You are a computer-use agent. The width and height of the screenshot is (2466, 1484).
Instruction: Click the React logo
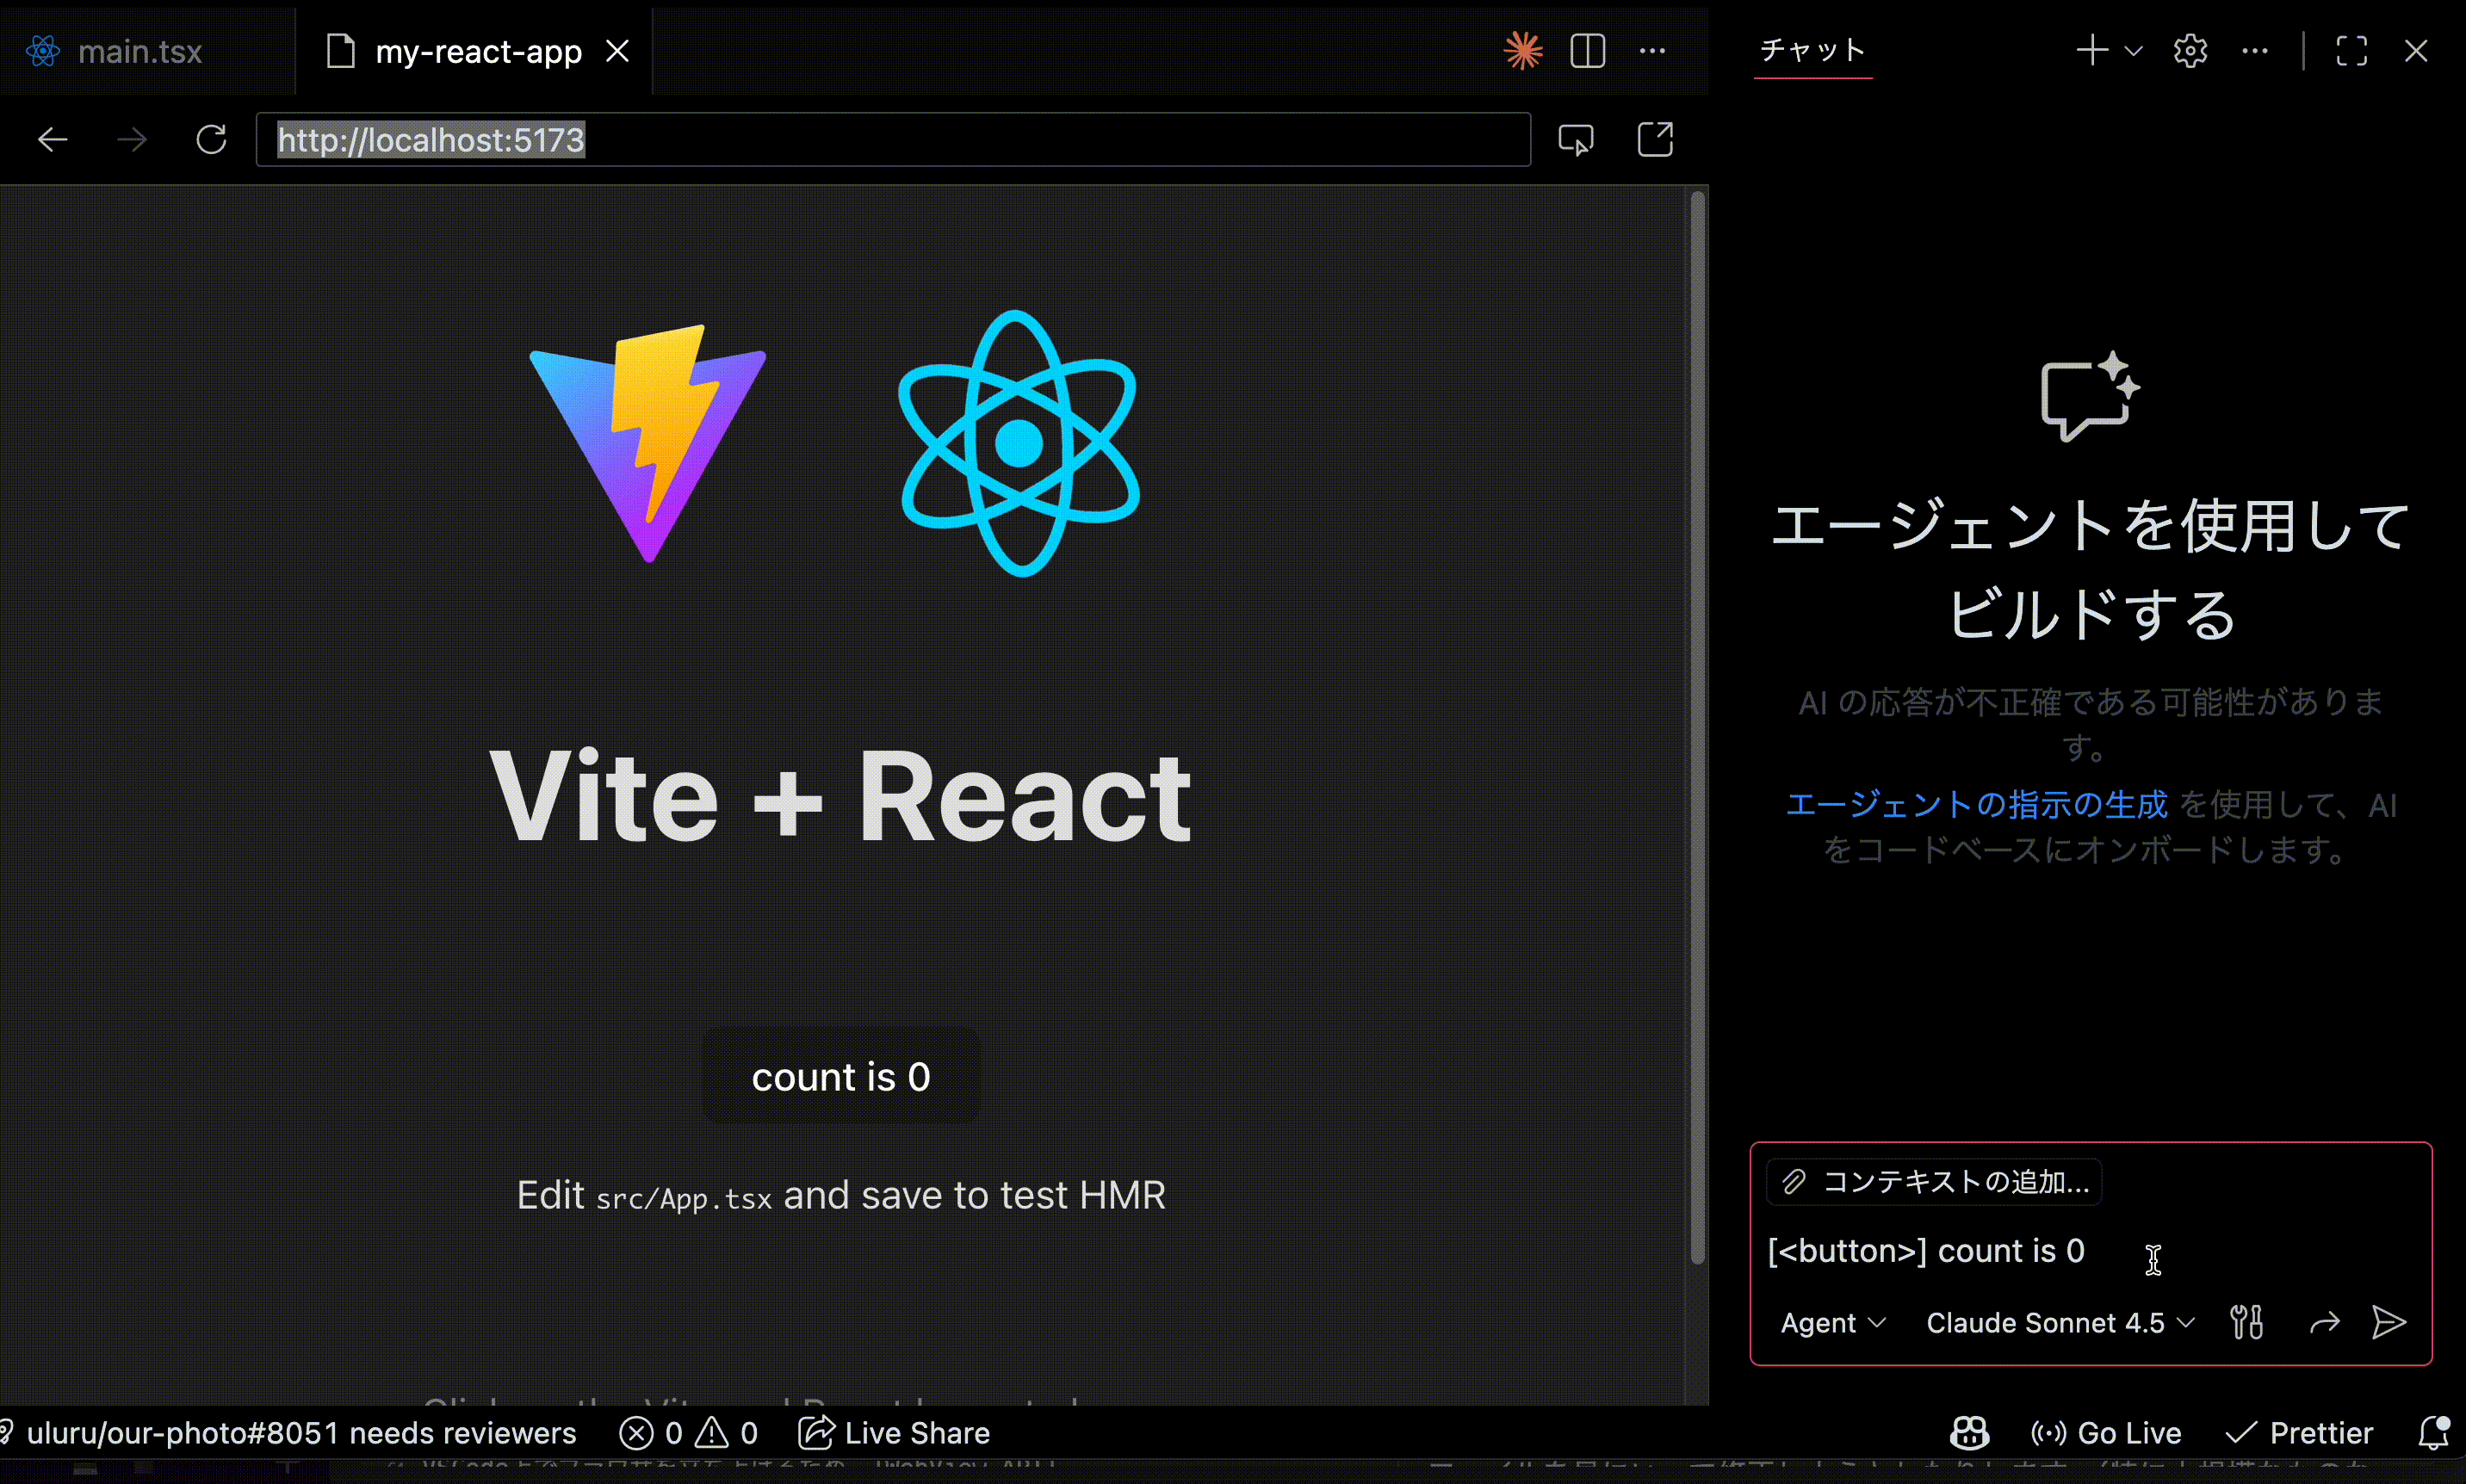(1019, 443)
